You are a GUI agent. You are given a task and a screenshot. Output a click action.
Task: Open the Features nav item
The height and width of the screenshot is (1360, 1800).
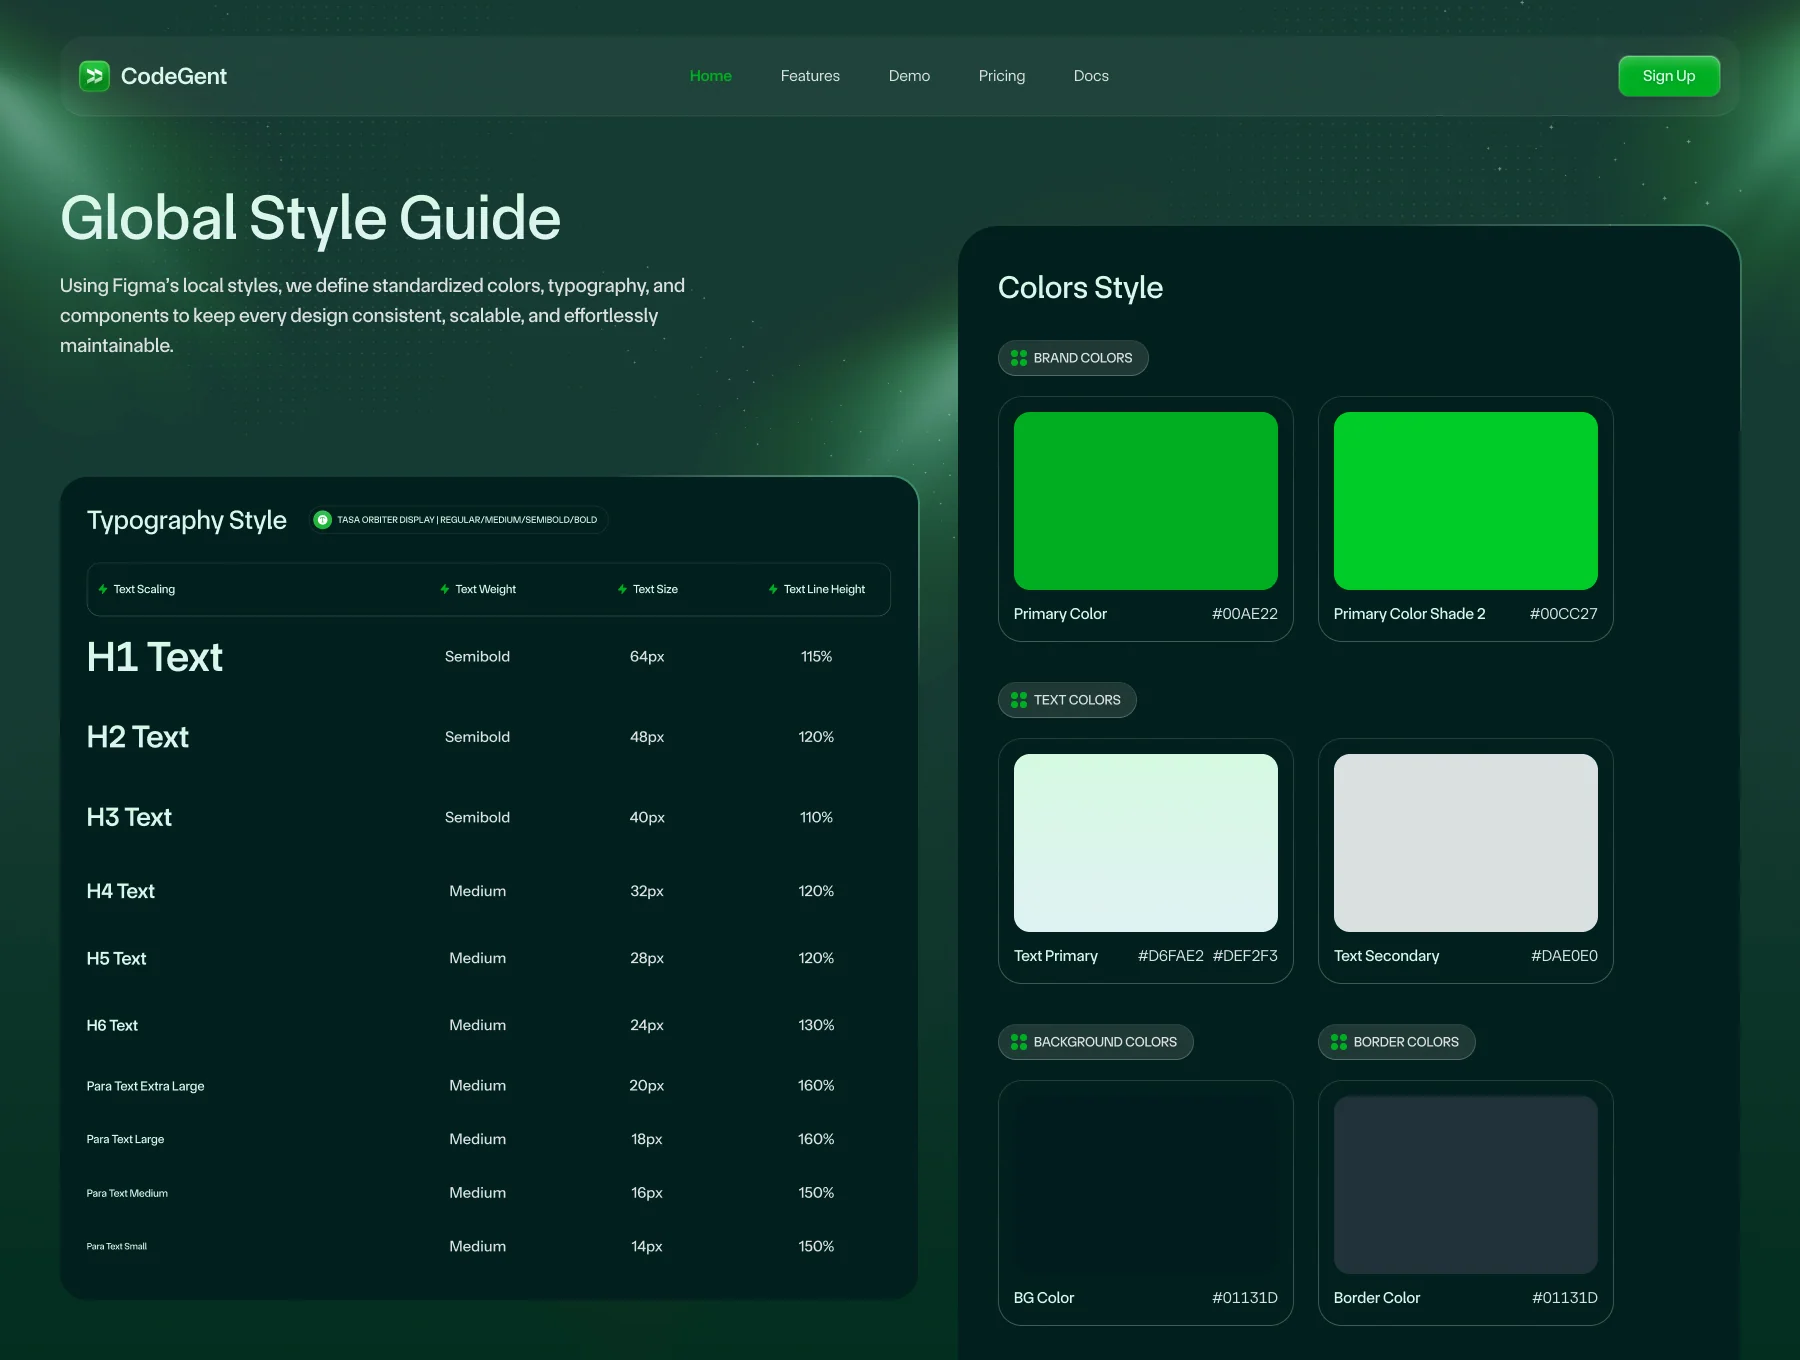click(x=810, y=76)
